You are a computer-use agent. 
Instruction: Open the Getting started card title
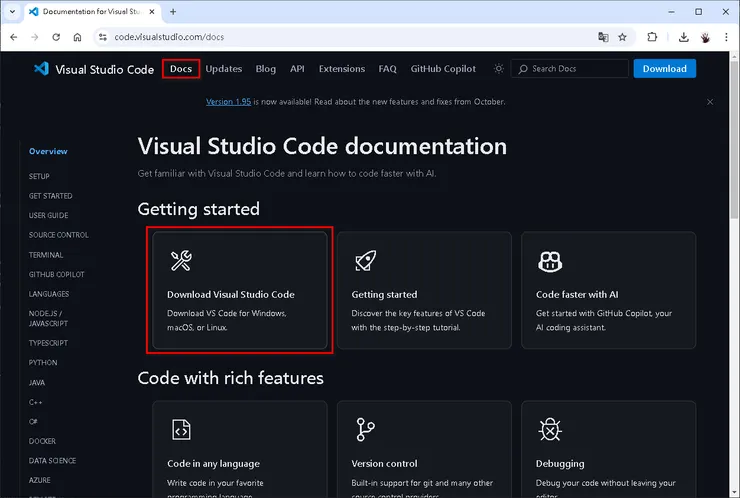(384, 295)
